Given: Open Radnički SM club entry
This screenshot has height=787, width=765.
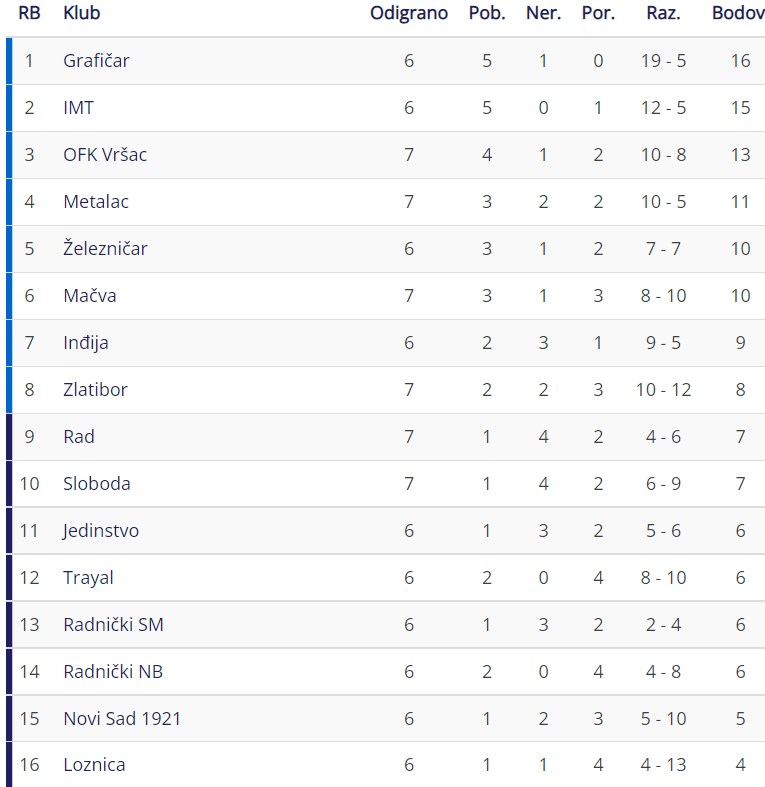Looking at the screenshot, I should [113, 625].
